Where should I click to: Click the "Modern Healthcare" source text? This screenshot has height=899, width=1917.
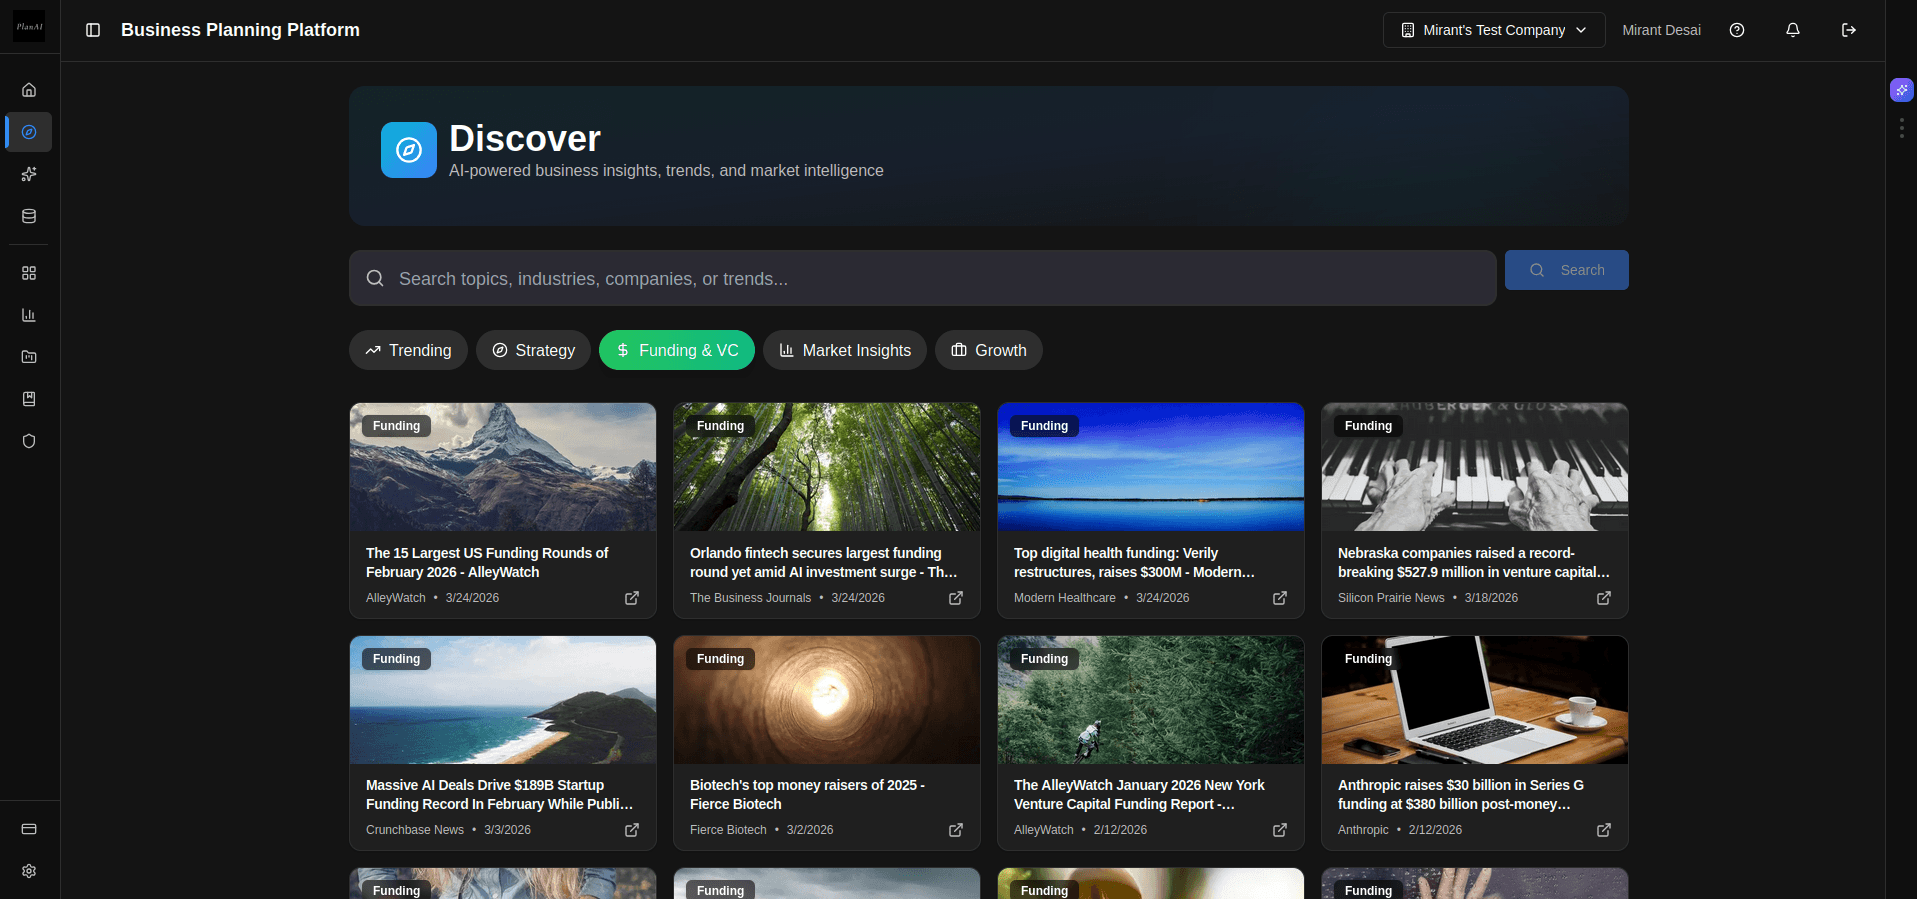(x=1065, y=598)
